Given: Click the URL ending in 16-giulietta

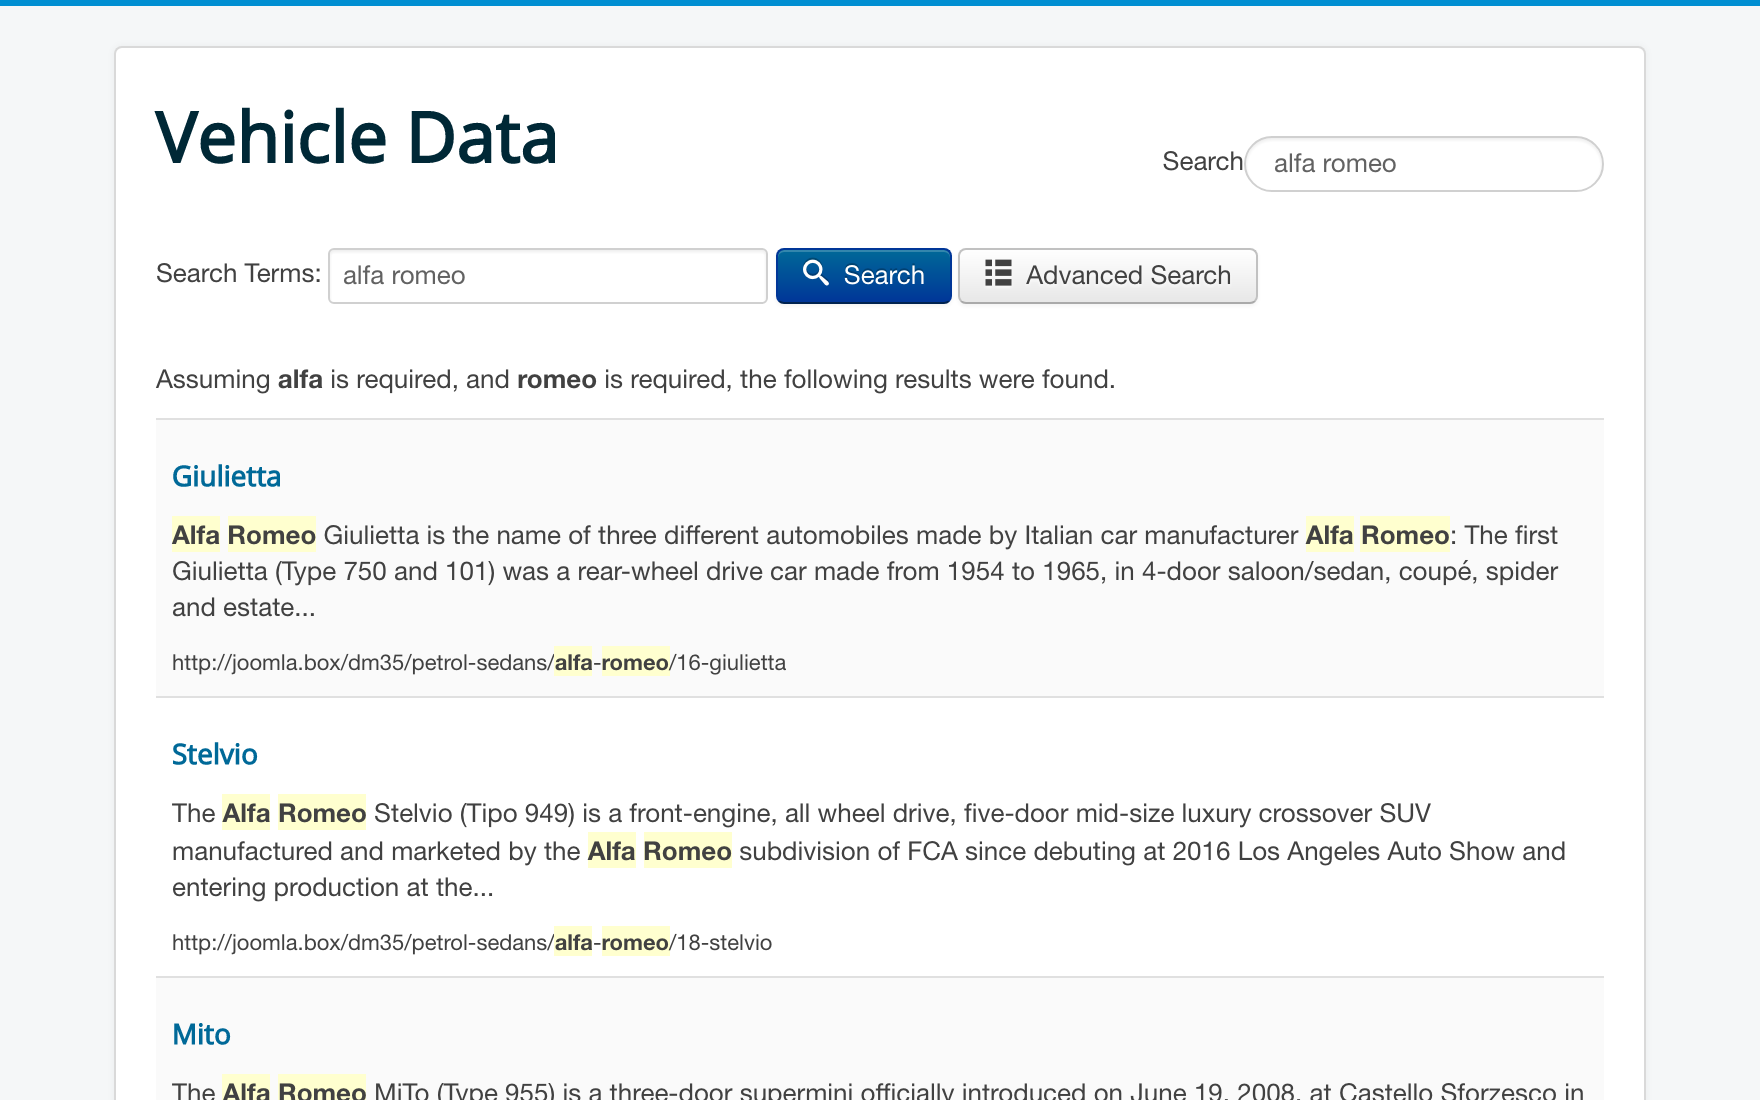Looking at the screenshot, I should tap(478, 663).
